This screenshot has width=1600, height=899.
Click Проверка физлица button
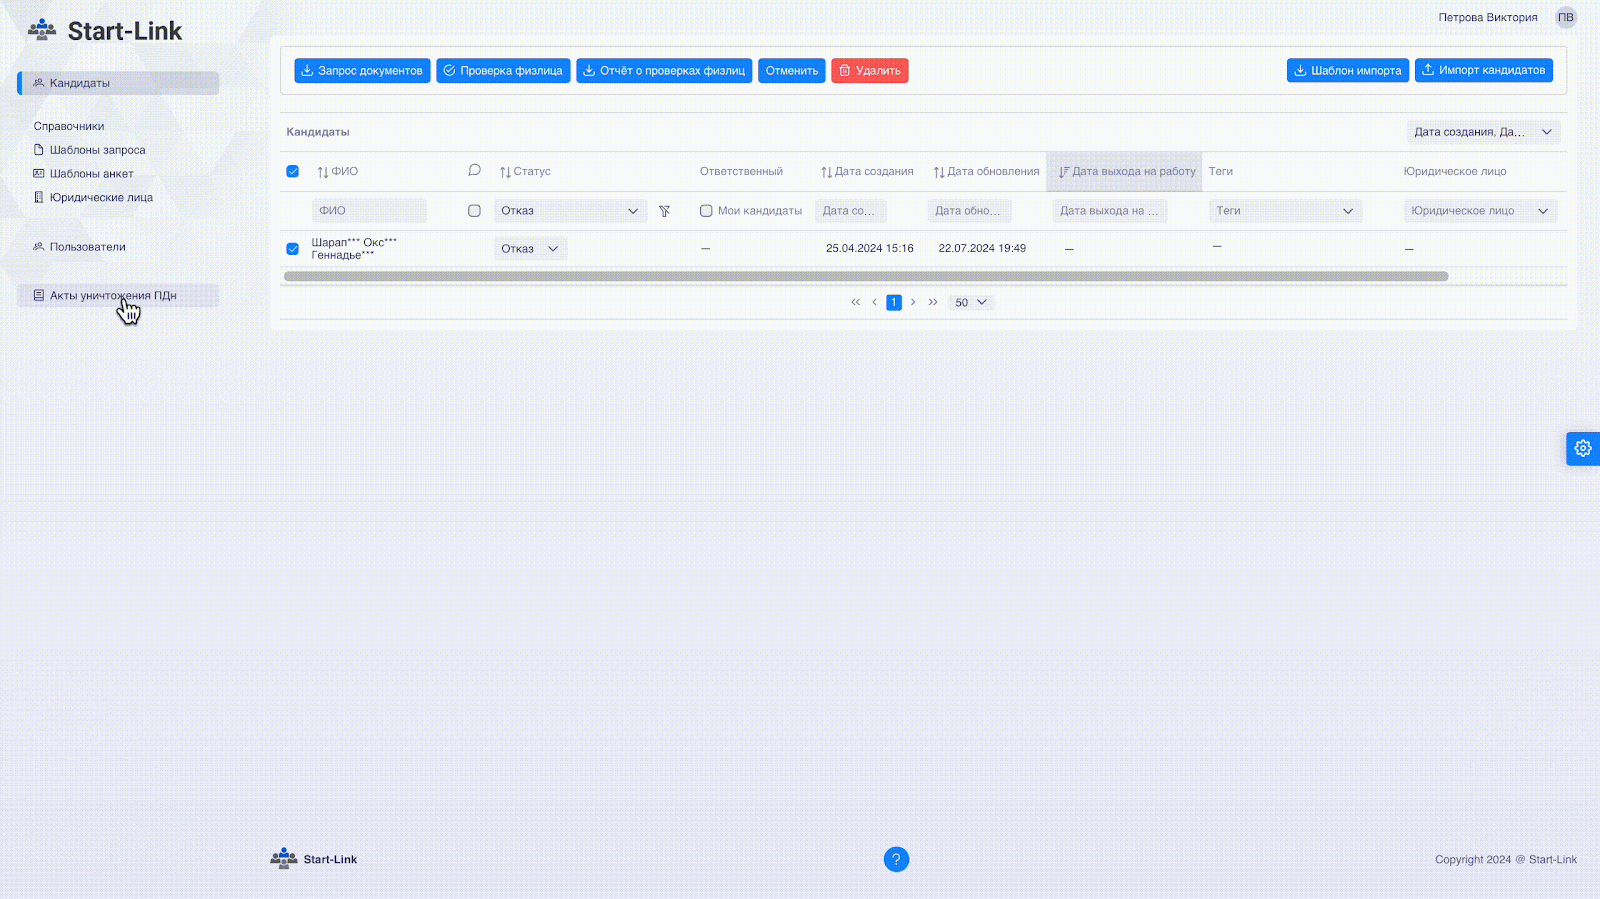click(x=503, y=71)
